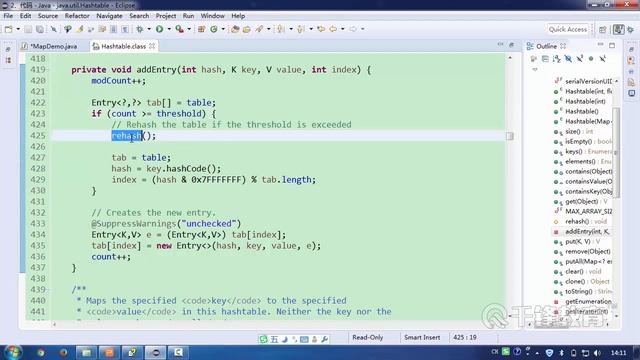Open the Edit menu

pos(25,16)
